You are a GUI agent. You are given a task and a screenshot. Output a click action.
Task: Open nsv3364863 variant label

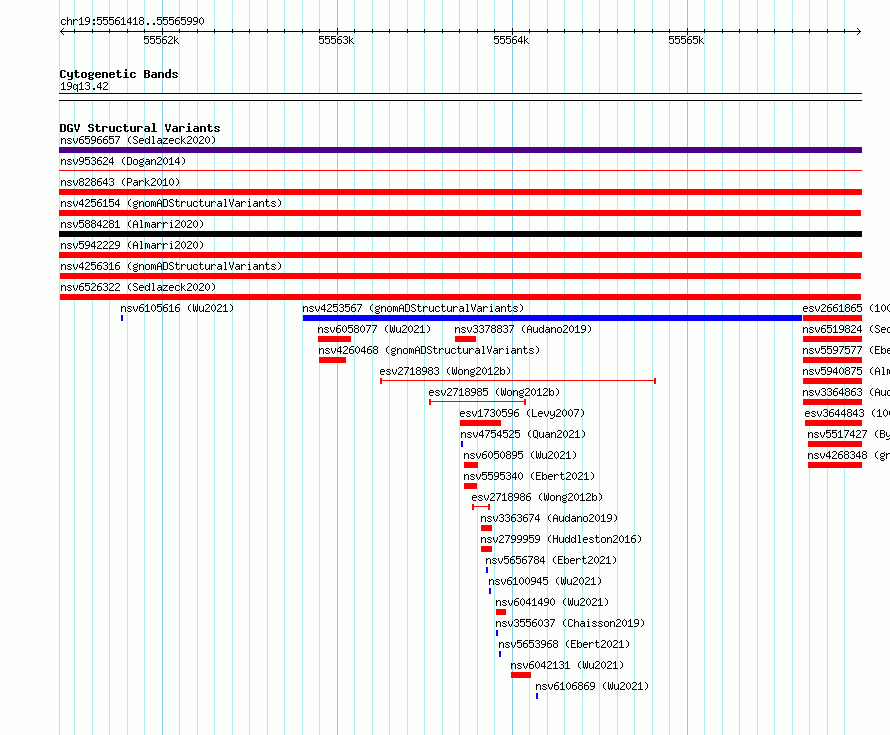click(846, 392)
